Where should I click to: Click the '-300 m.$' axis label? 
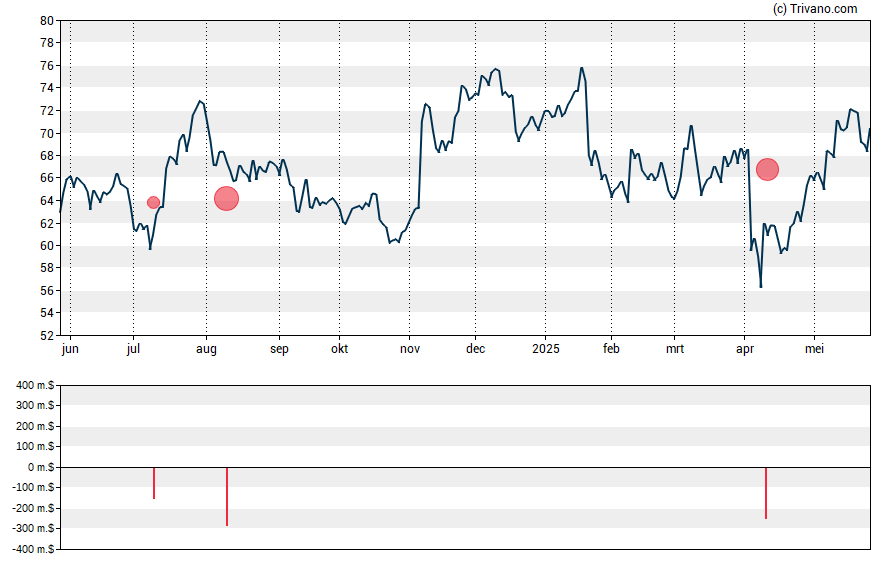(33, 528)
